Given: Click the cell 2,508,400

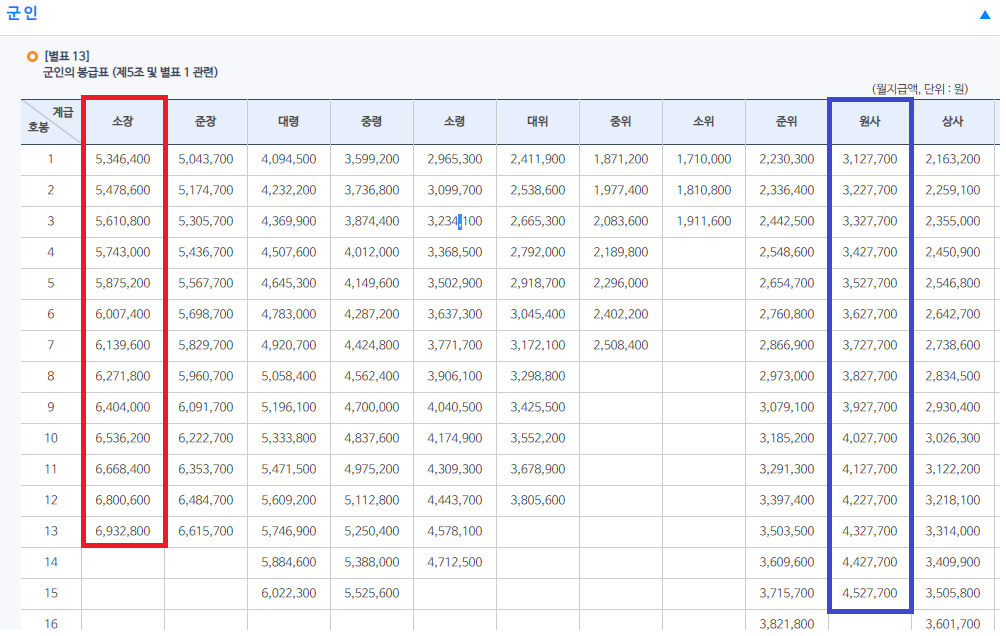Looking at the screenshot, I should pyautogui.click(x=621, y=345).
